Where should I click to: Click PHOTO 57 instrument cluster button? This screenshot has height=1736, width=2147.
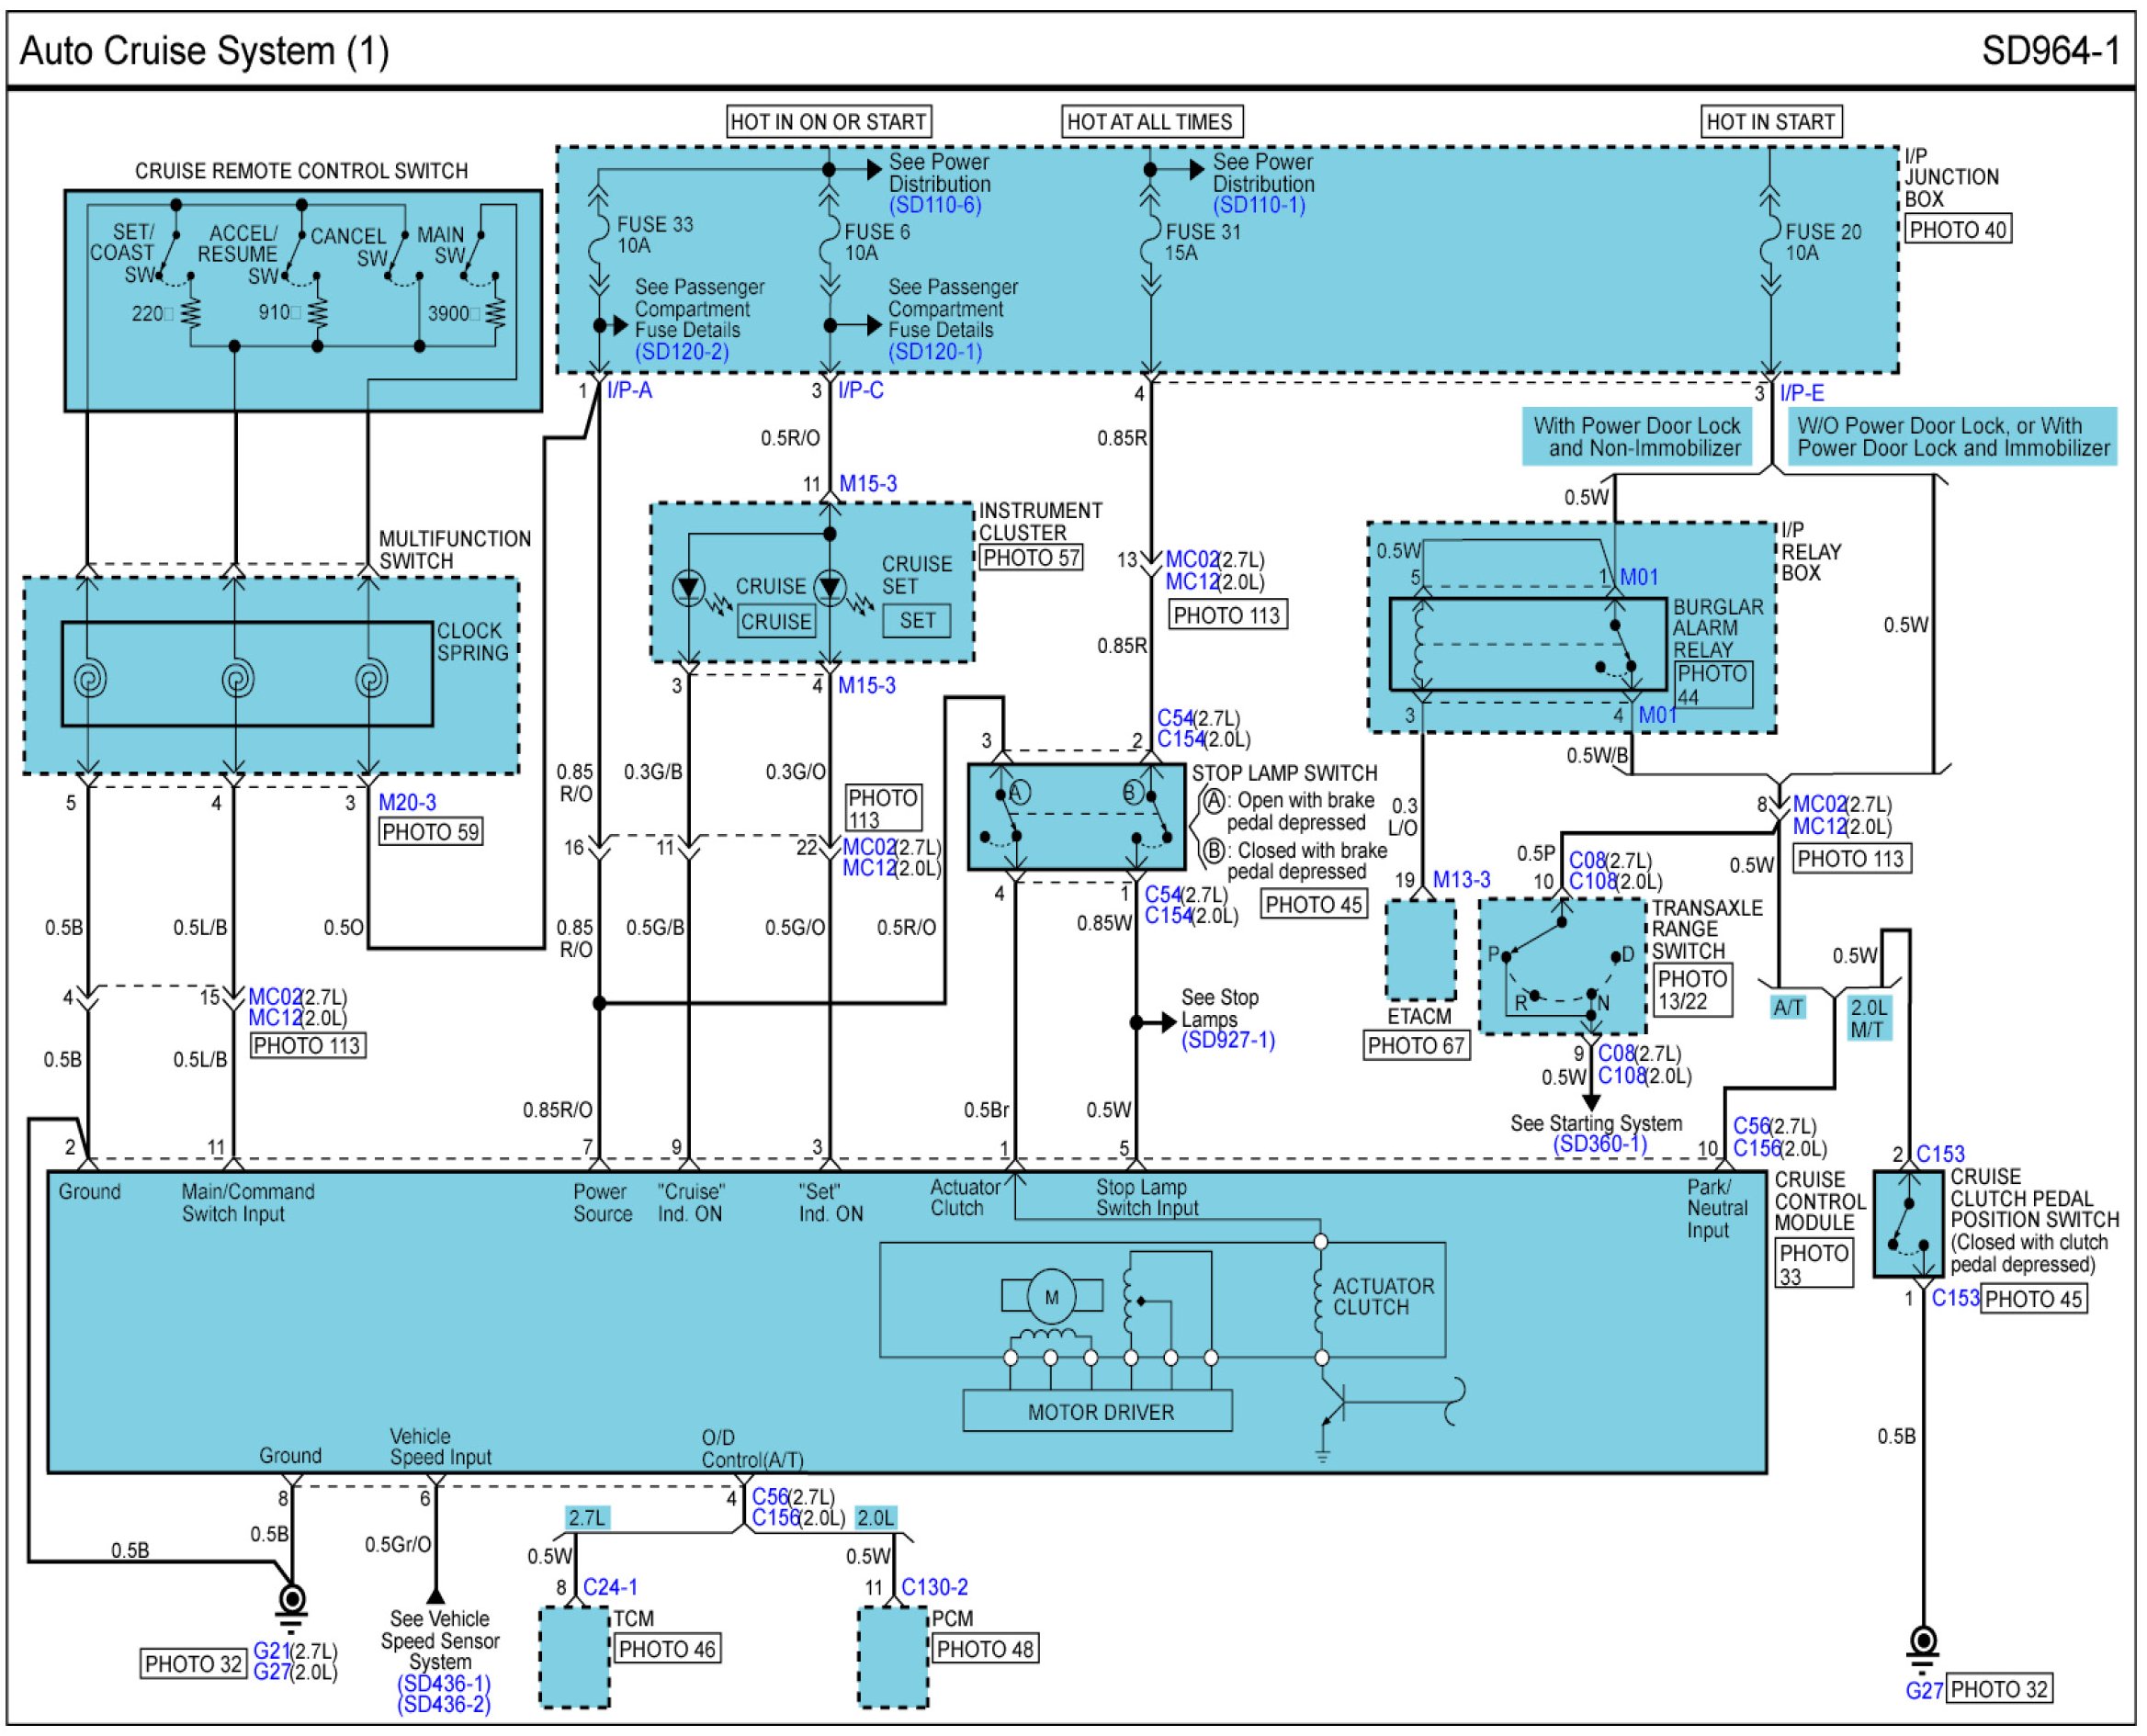[x=1030, y=558]
